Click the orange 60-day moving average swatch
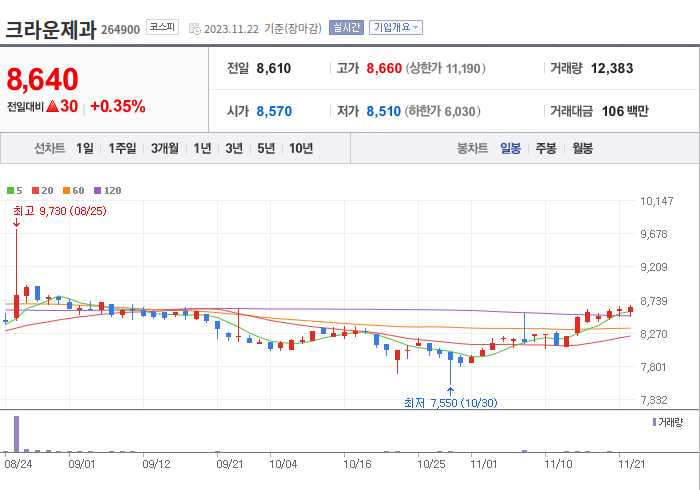Viewport: 700px width, 490px height. [x=67, y=191]
